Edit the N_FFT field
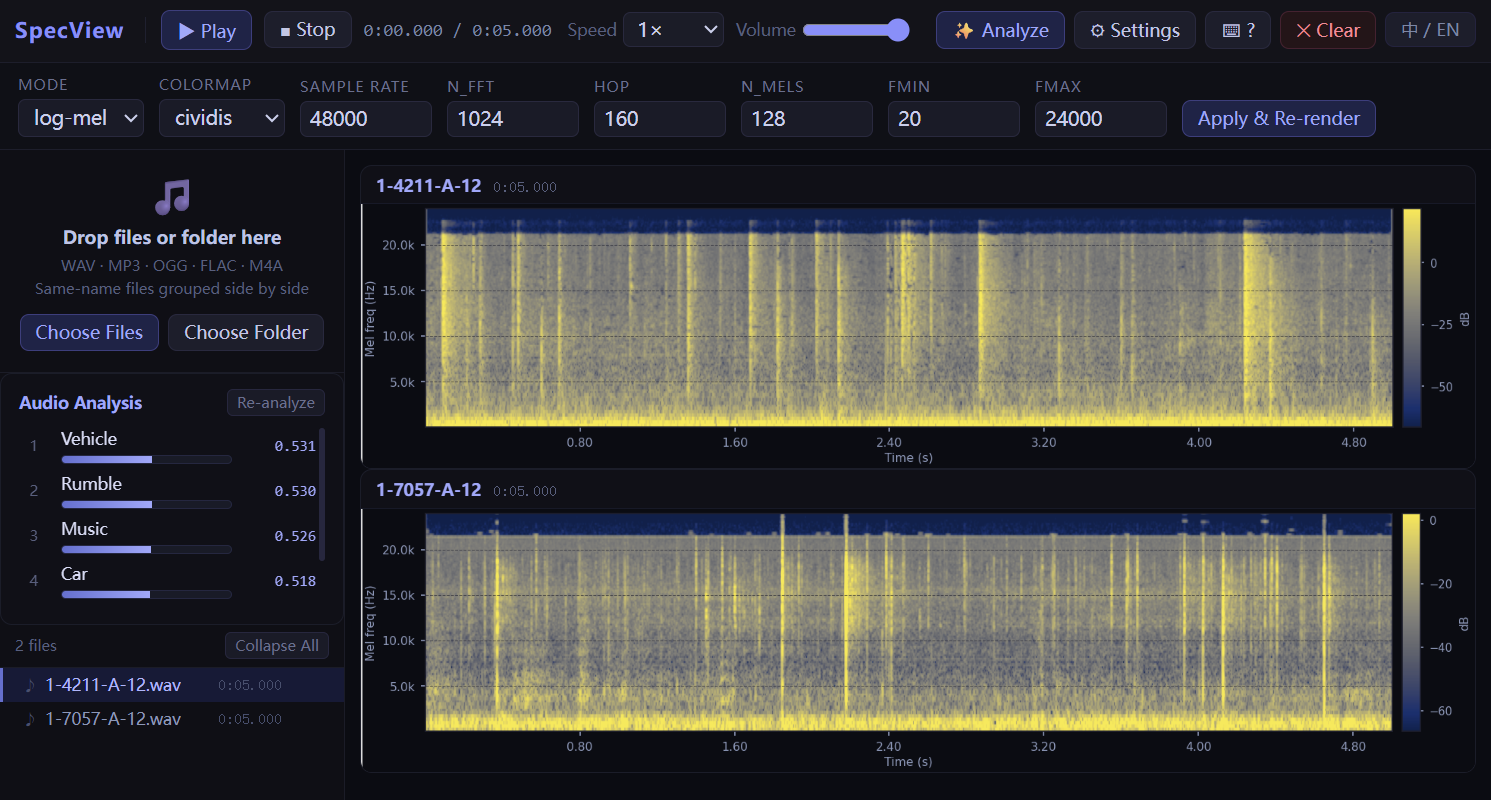 pos(513,119)
